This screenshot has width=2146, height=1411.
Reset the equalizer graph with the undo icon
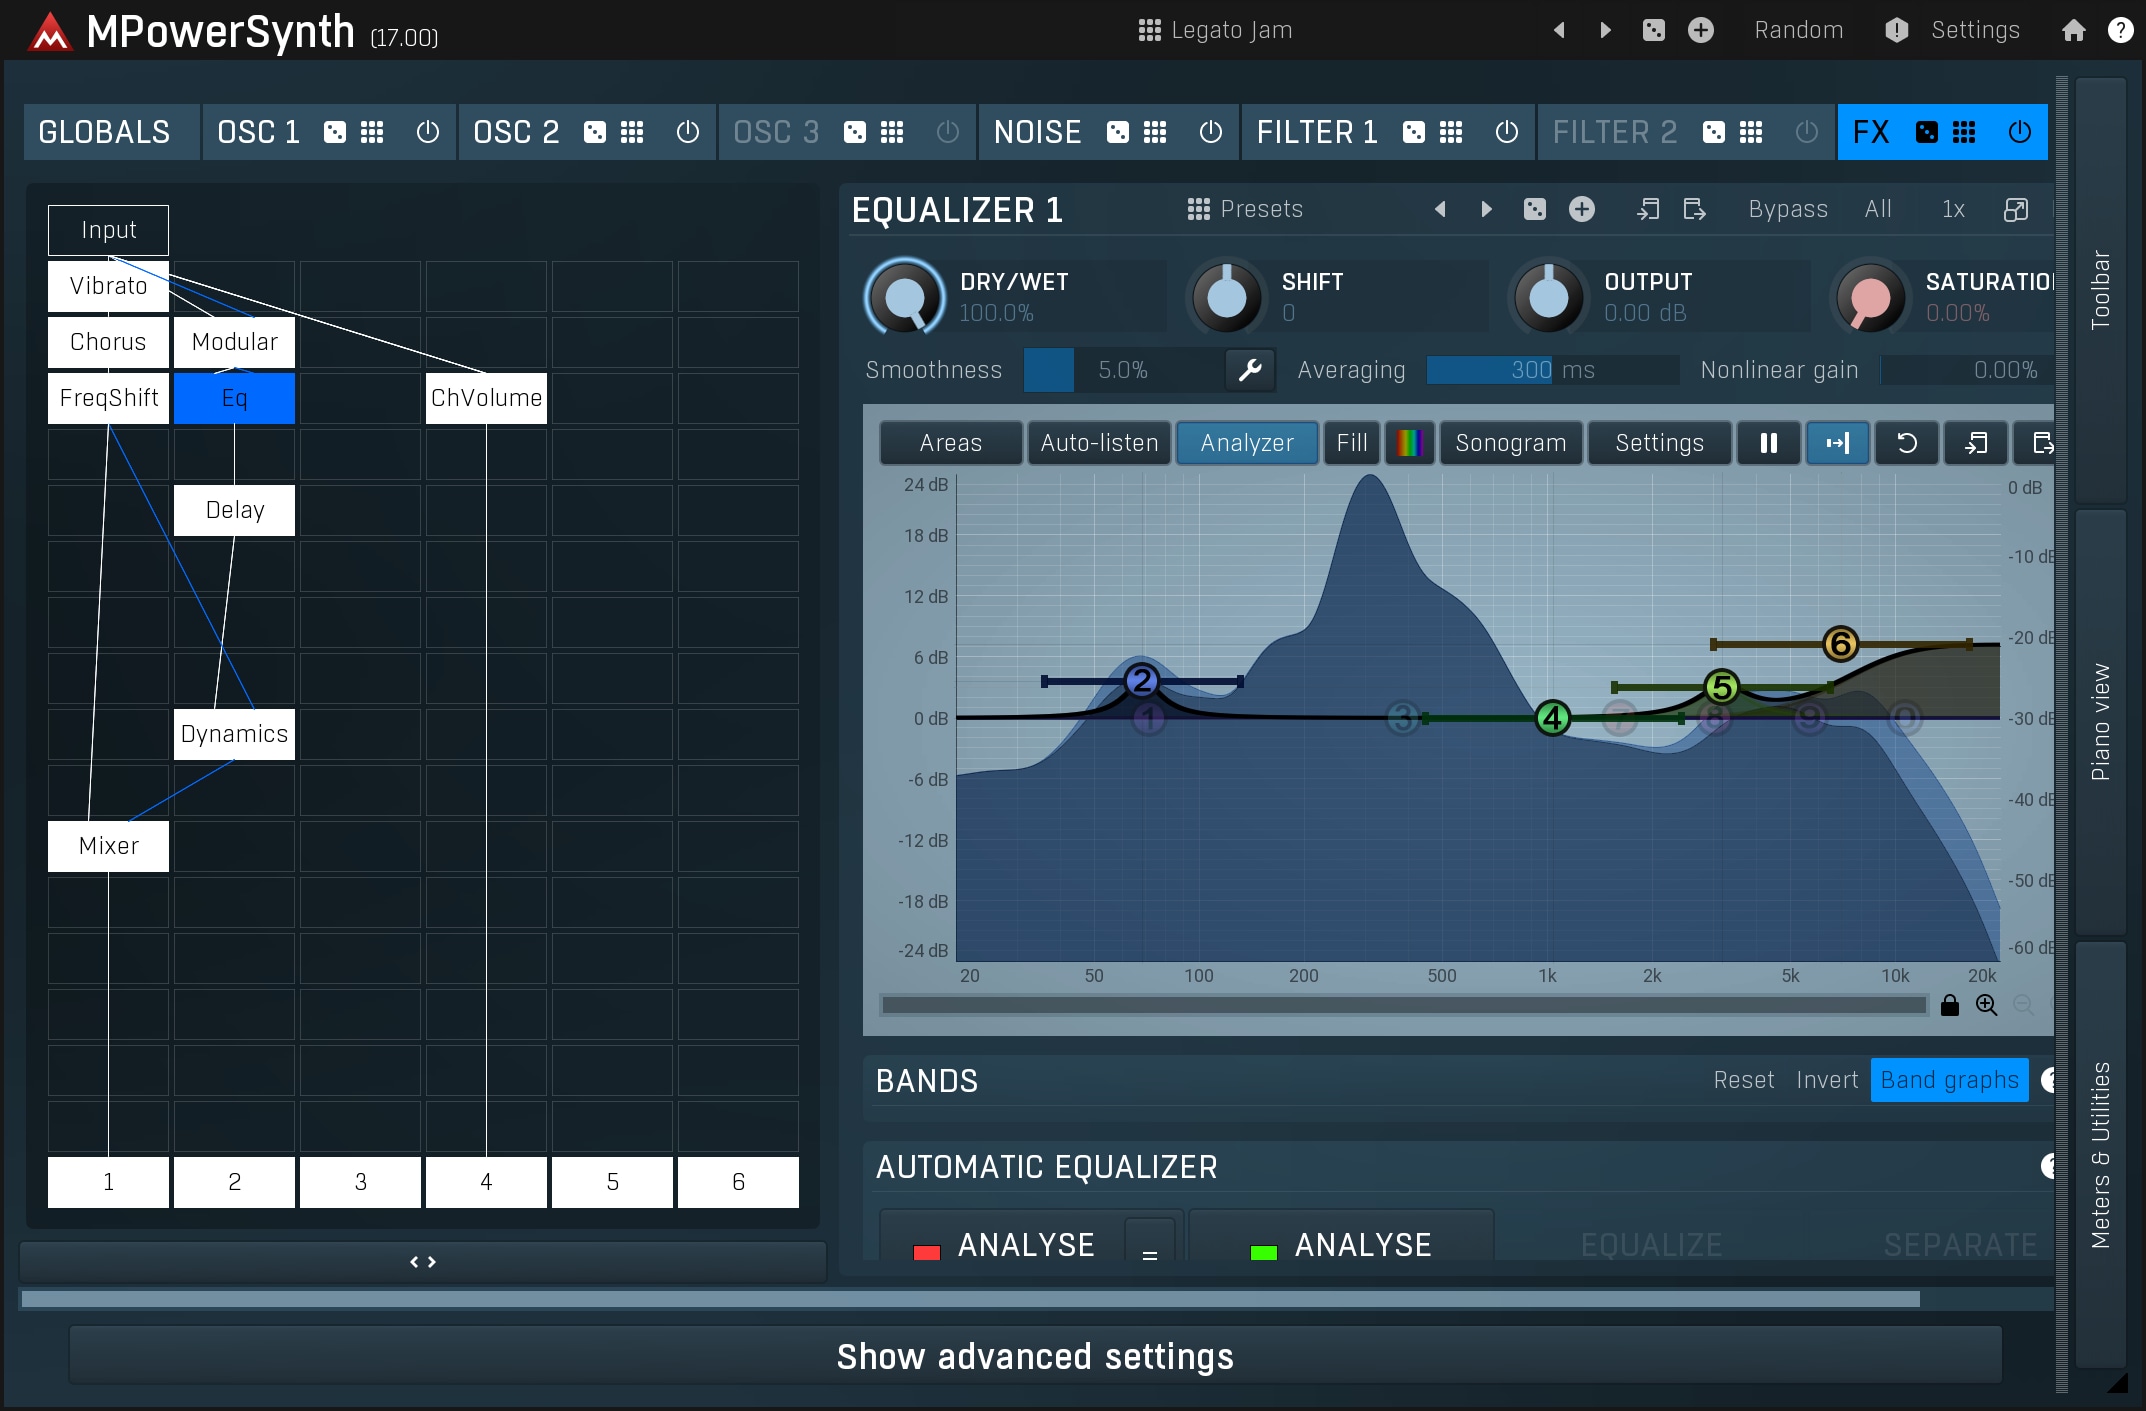1906,443
